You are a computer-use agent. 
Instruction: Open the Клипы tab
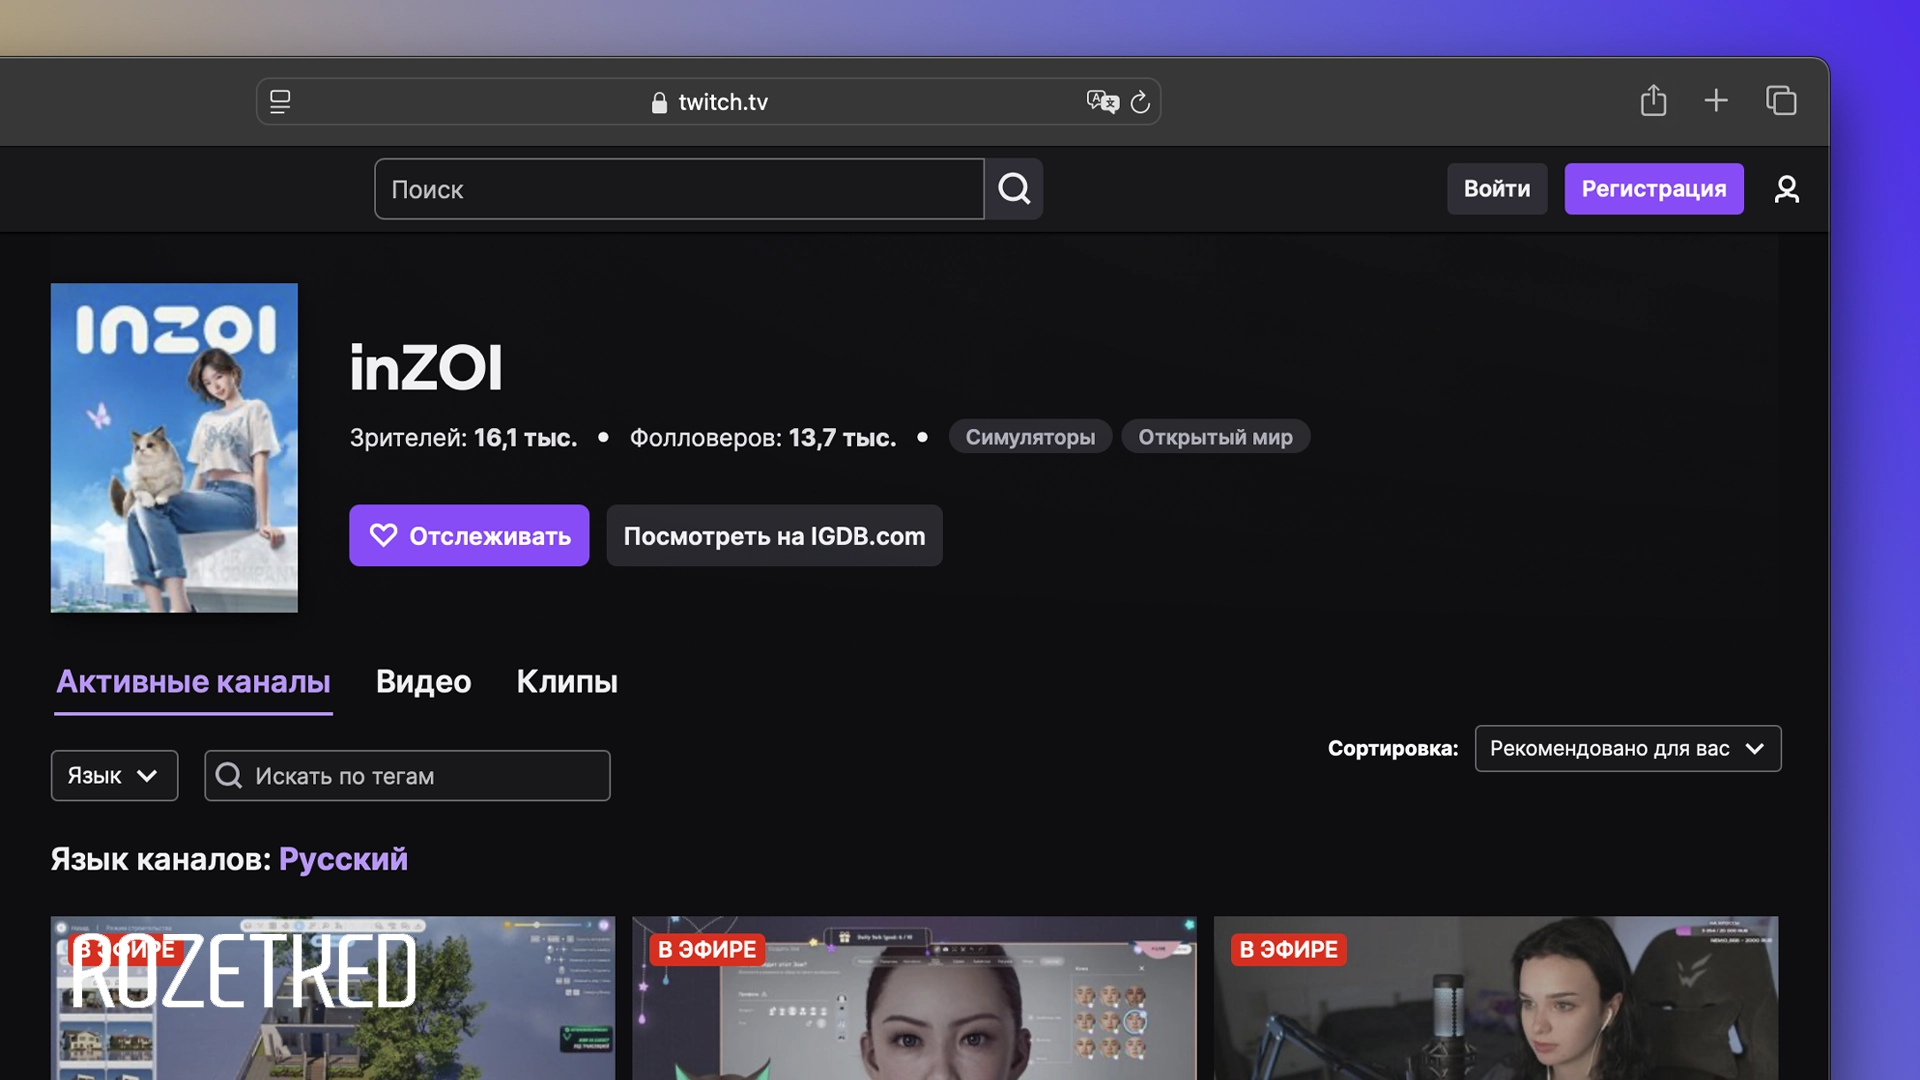[x=566, y=681]
